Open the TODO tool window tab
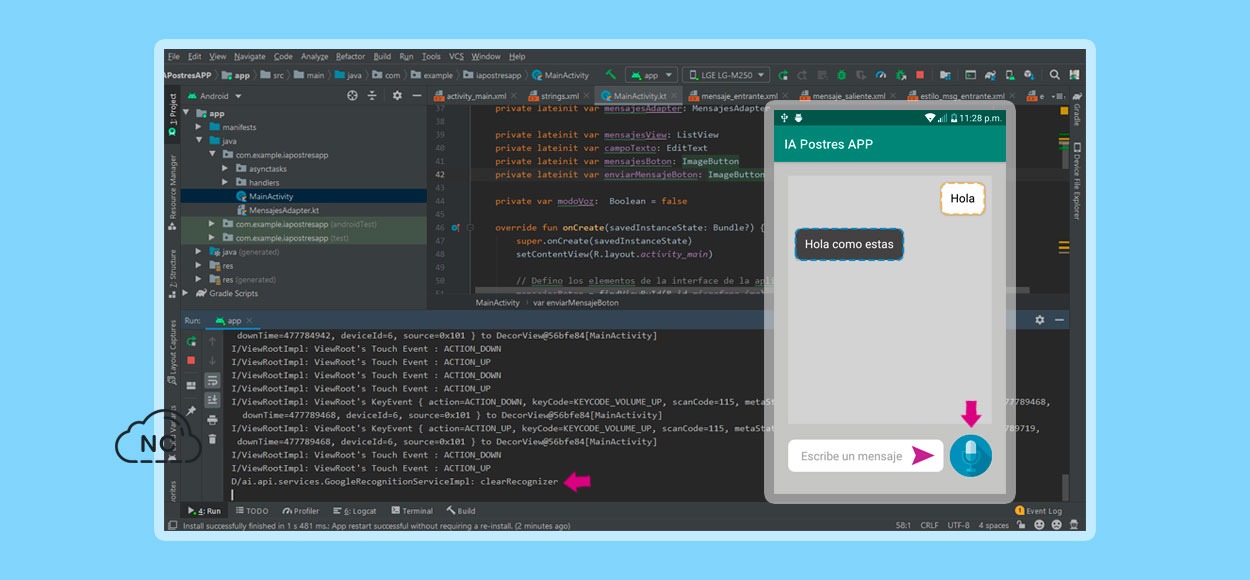The image size is (1250, 580). [251, 511]
